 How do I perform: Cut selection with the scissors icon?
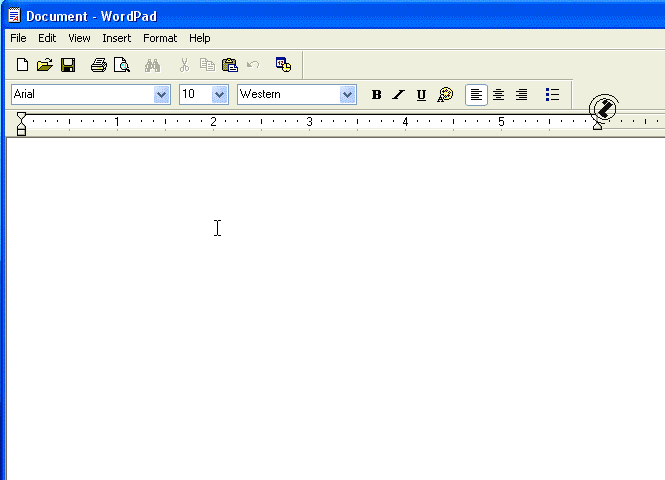coord(184,65)
